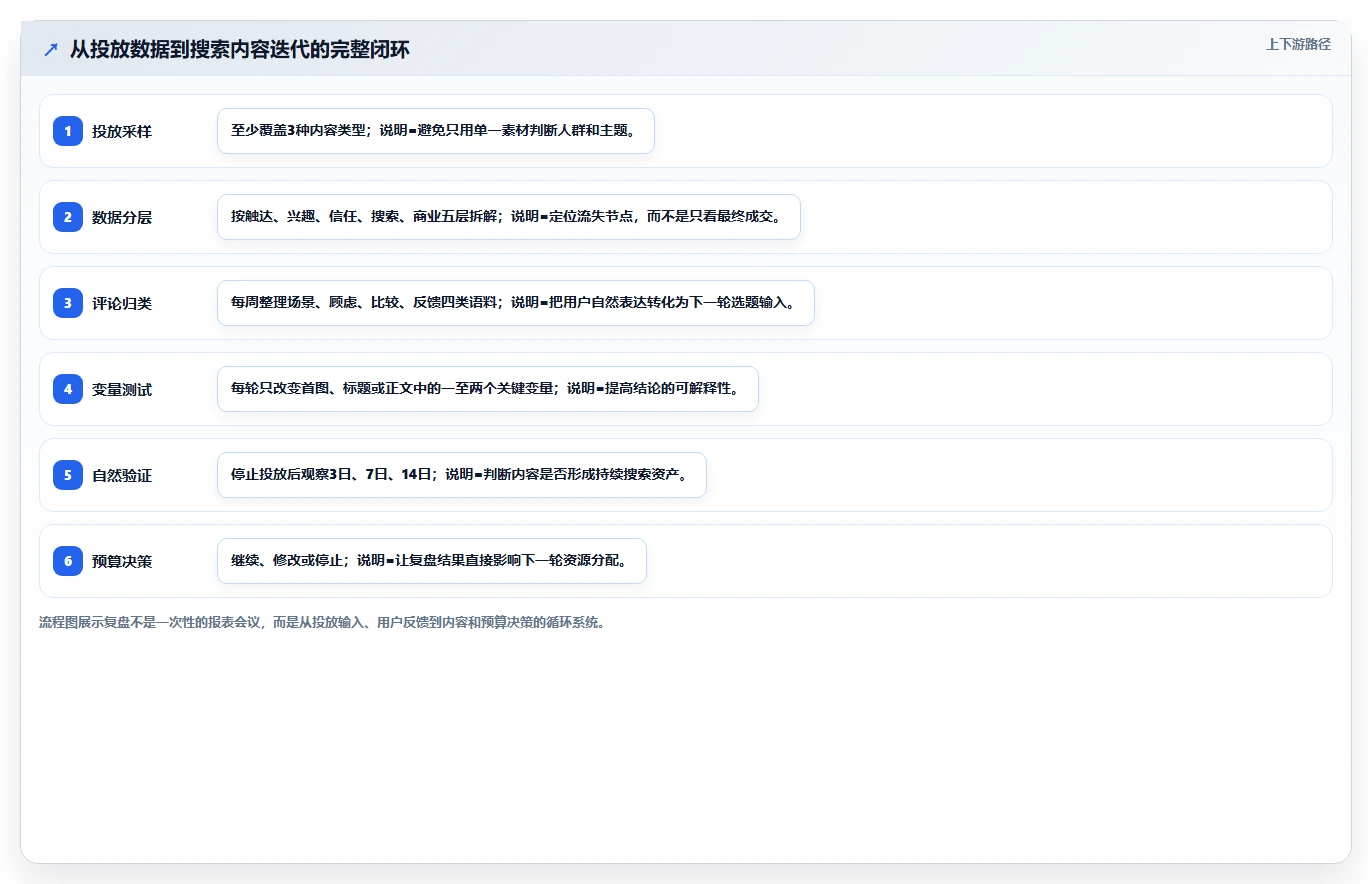Open the box reading 至少覆盖3种内容类型
1372x884 pixels.
(436, 131)
